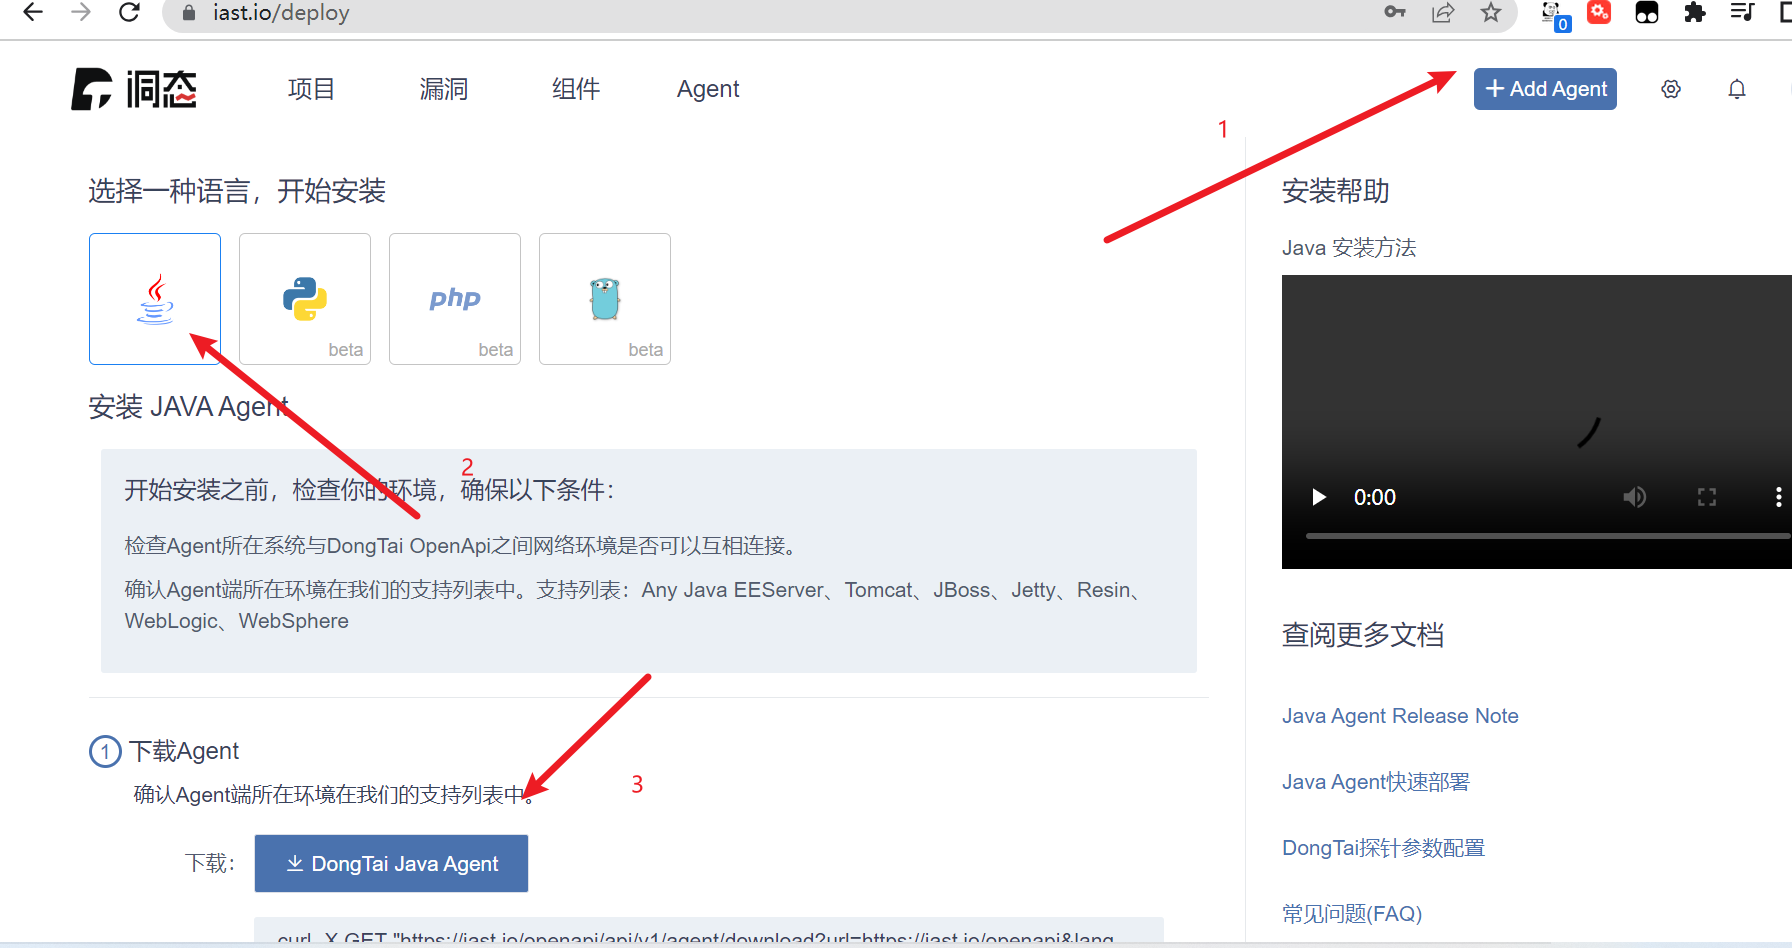Open Java Agent Release Note link

coord(1400,716)
